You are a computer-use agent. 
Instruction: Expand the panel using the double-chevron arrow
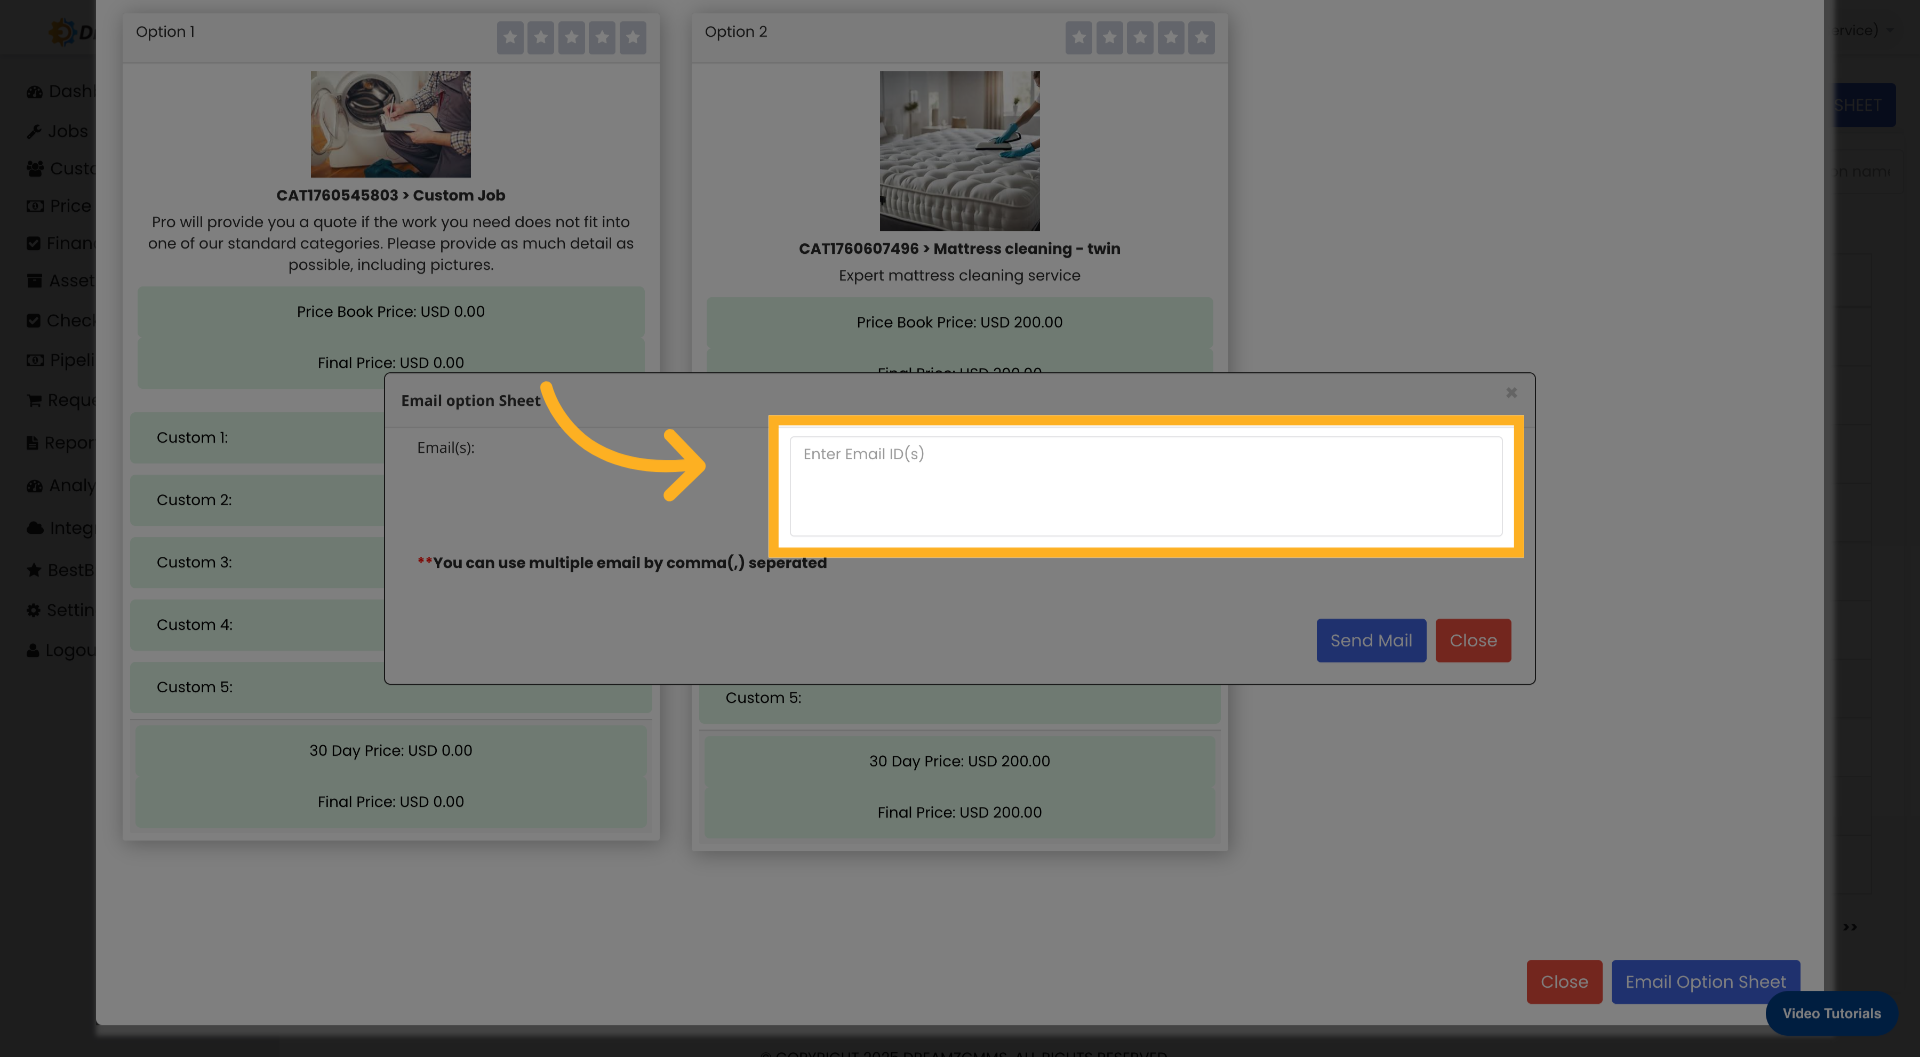point(1849,927)
